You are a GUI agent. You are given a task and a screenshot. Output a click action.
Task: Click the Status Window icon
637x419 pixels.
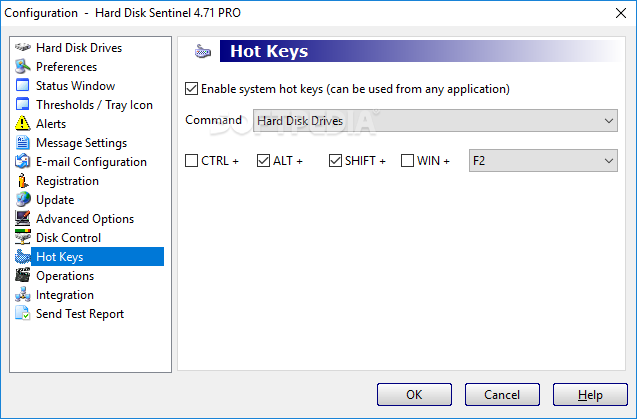coord(23,85)
